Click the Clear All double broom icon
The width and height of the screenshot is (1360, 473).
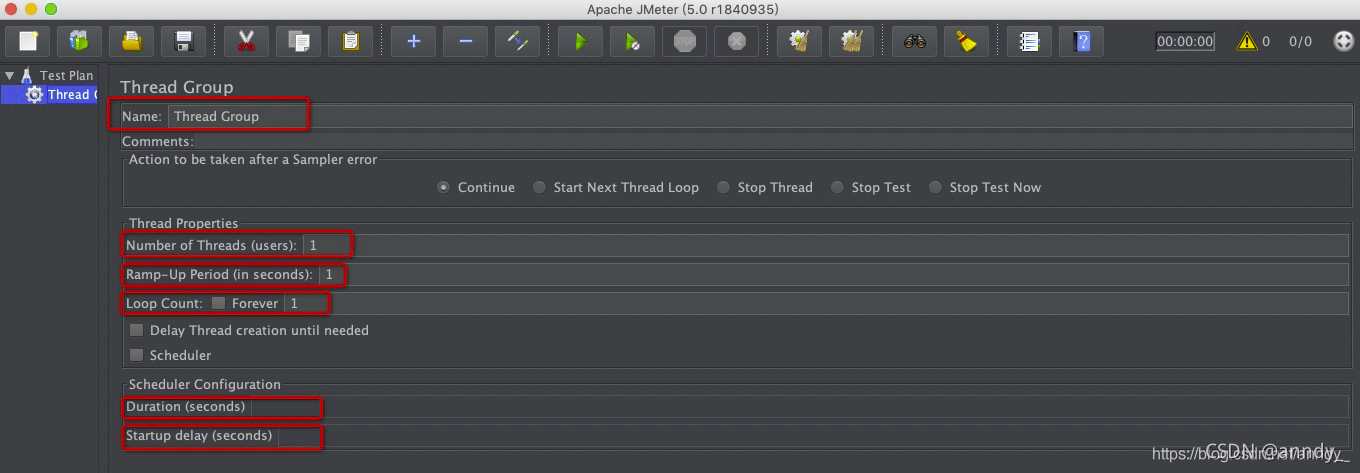(x=851, y=42)
